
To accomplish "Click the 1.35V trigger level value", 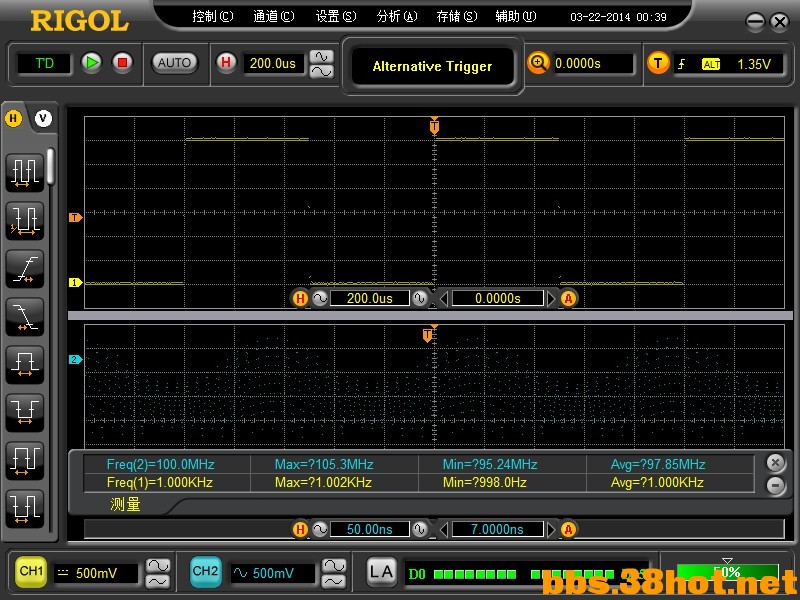I will (754, 64).
